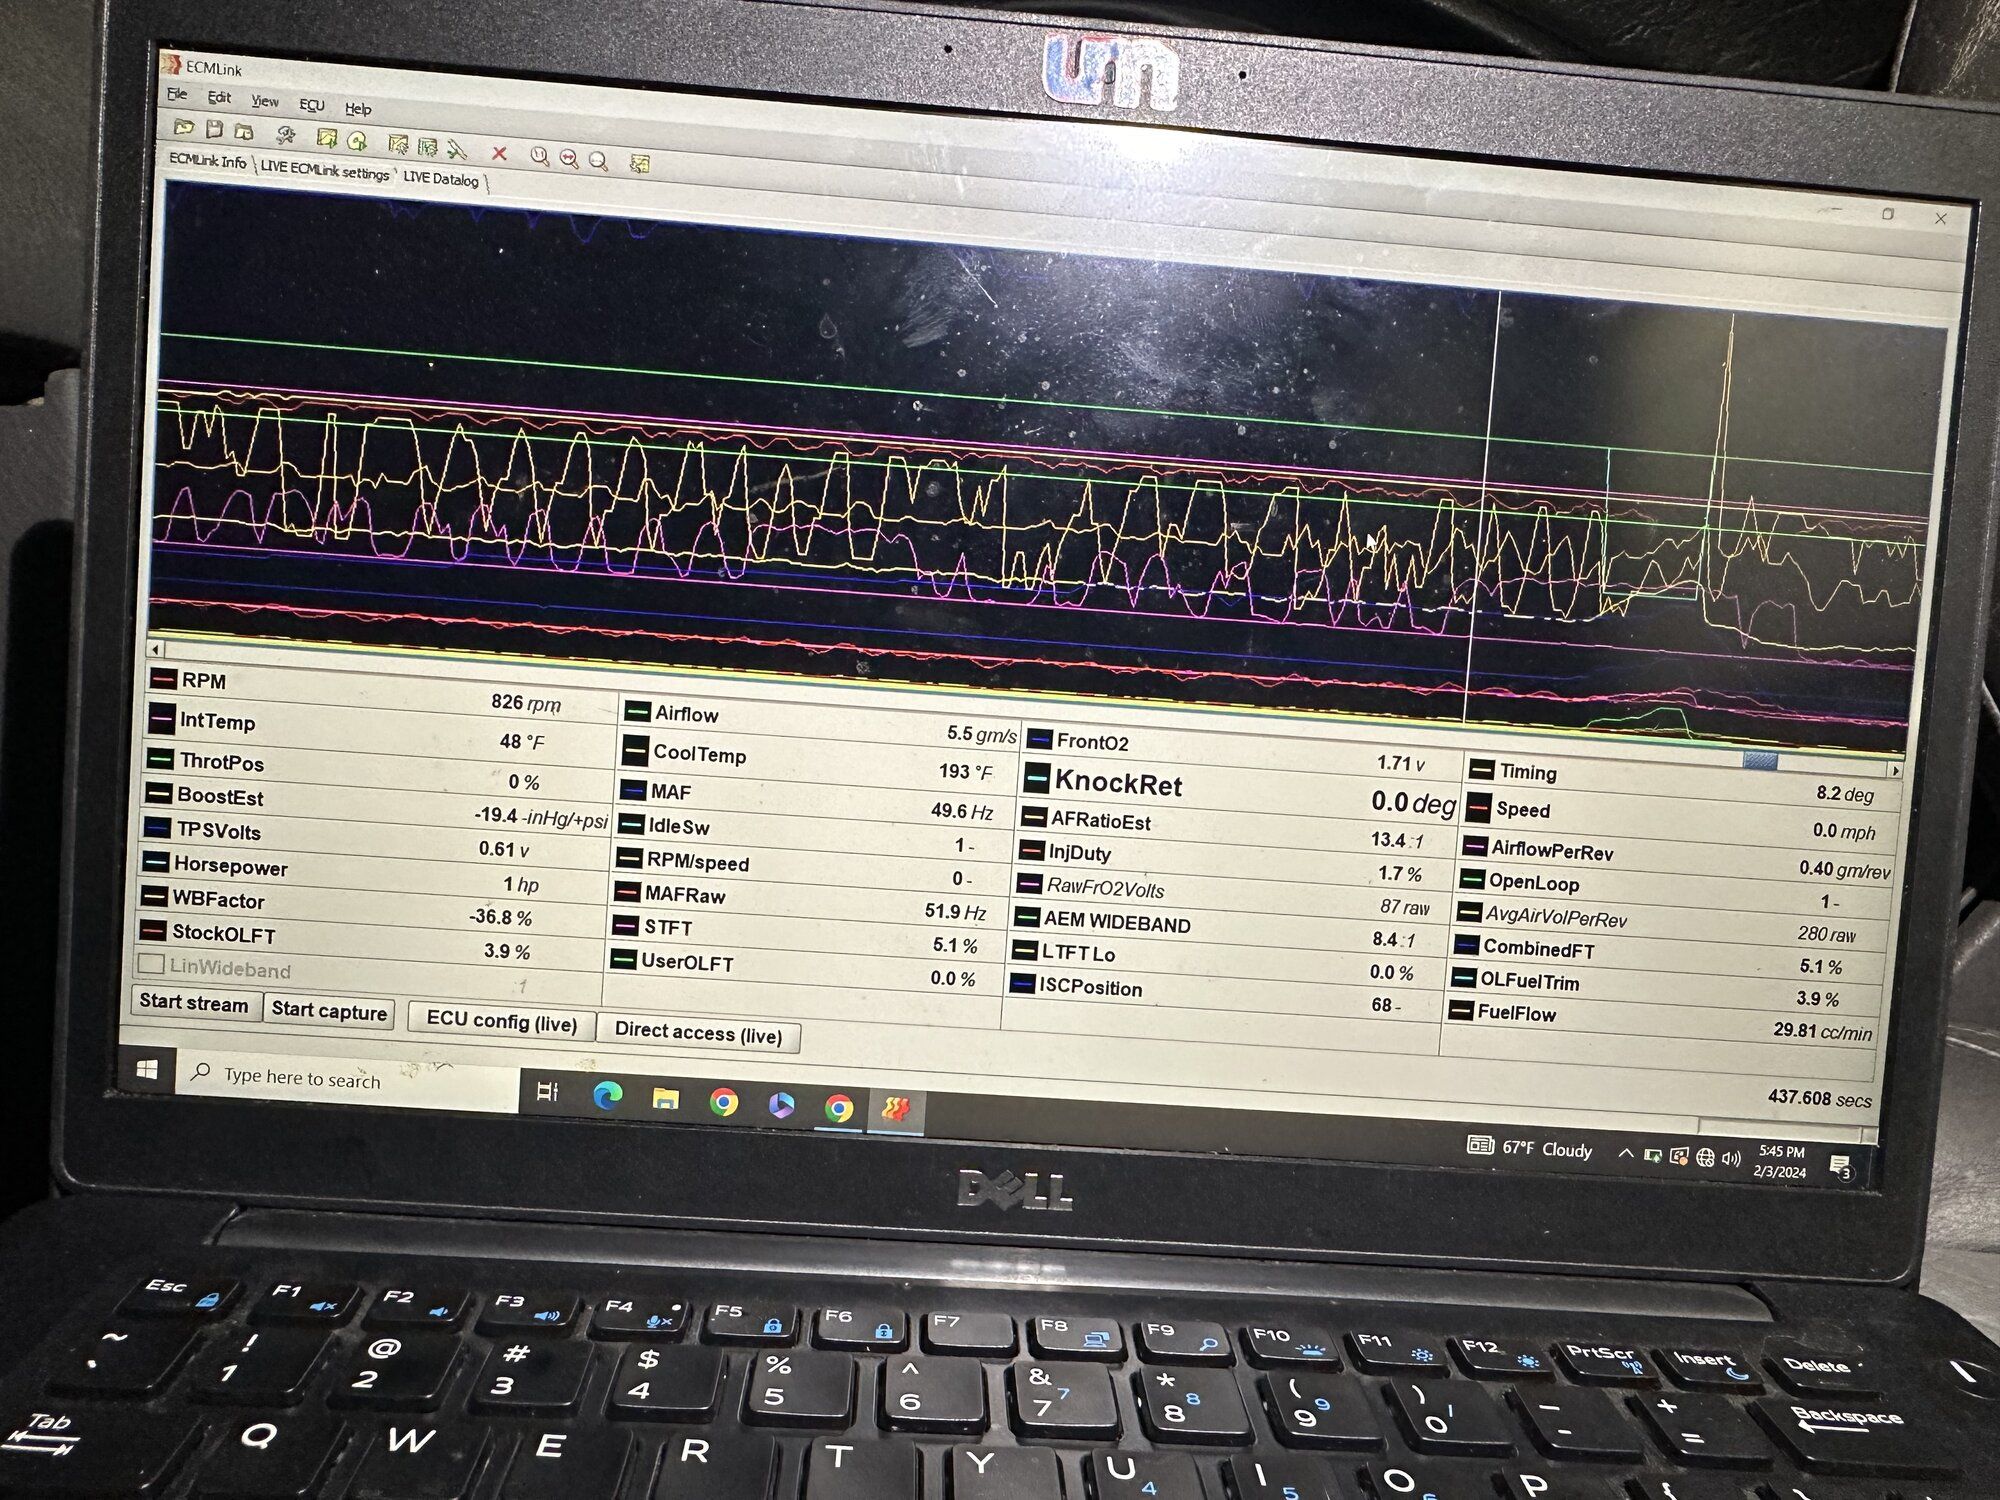The height and width of the screenshot is (1500, 2000).
Task: Click the open folder toolbar icon
Action: coord(184,127)
